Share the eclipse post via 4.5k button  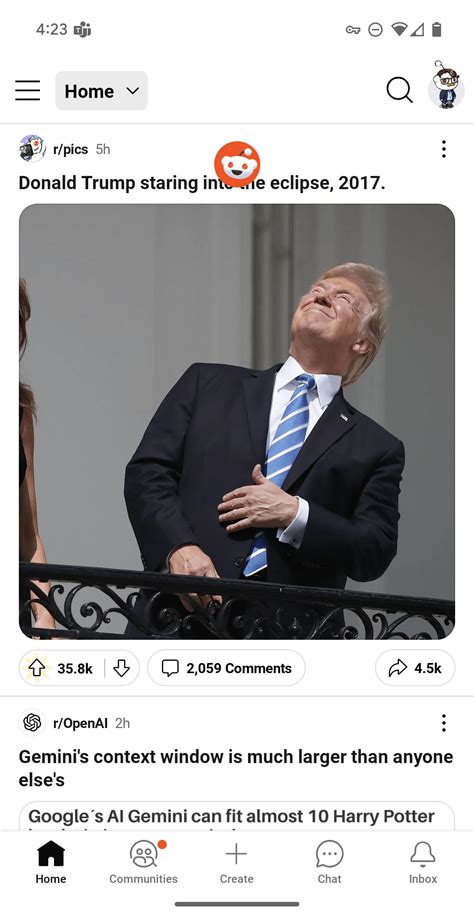[x=415, y=668]
